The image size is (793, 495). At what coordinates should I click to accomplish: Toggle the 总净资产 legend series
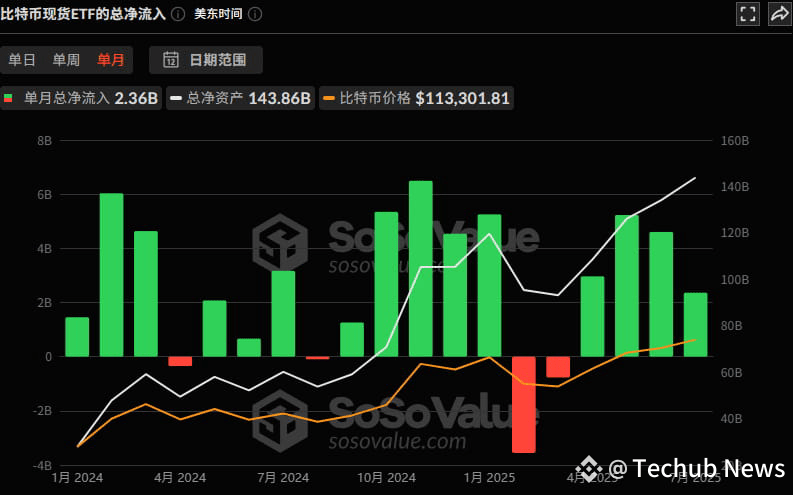240,98
